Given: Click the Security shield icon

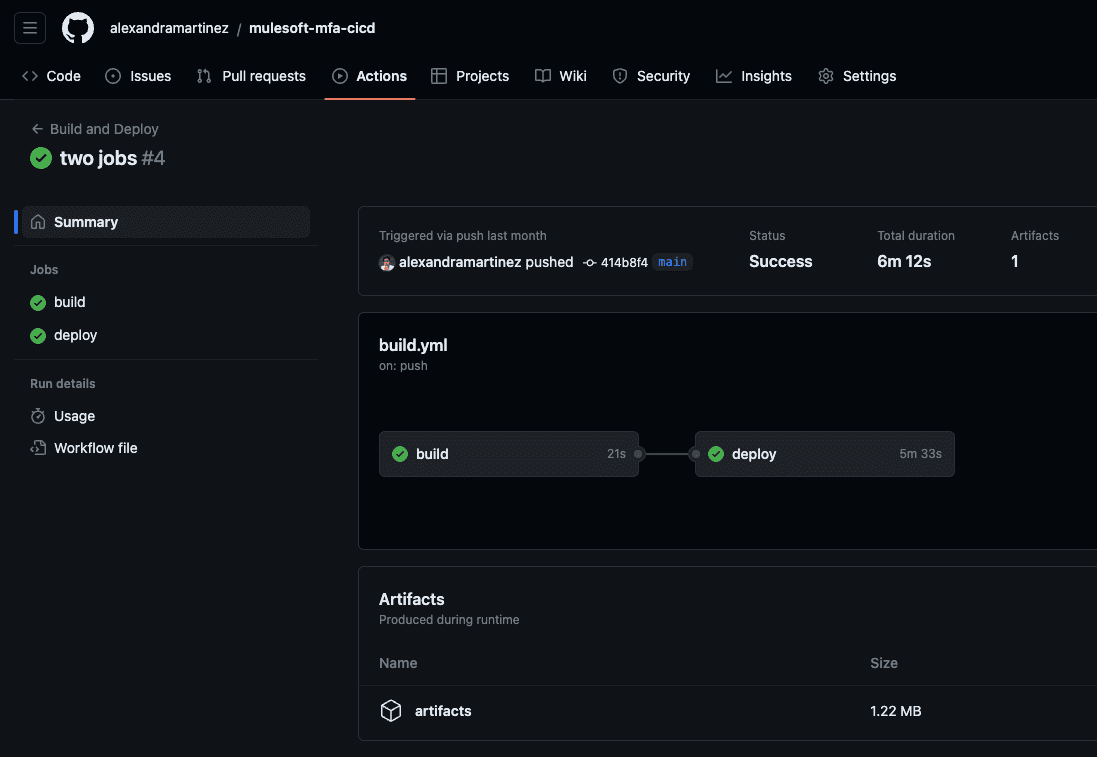Looking at the screenshot, I should (620, 76).
